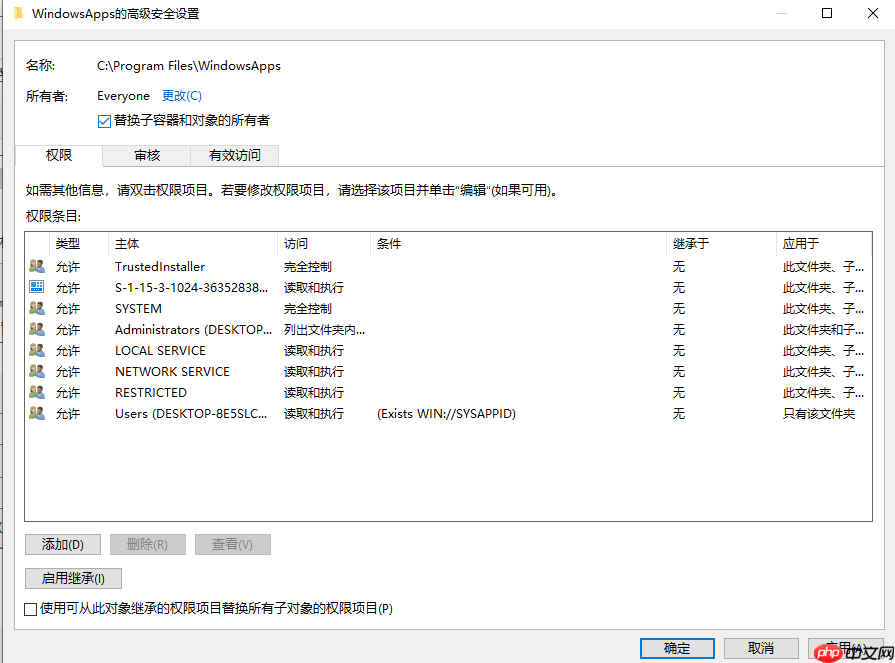Close the WindowsApps security settings window

coord(872,13)
